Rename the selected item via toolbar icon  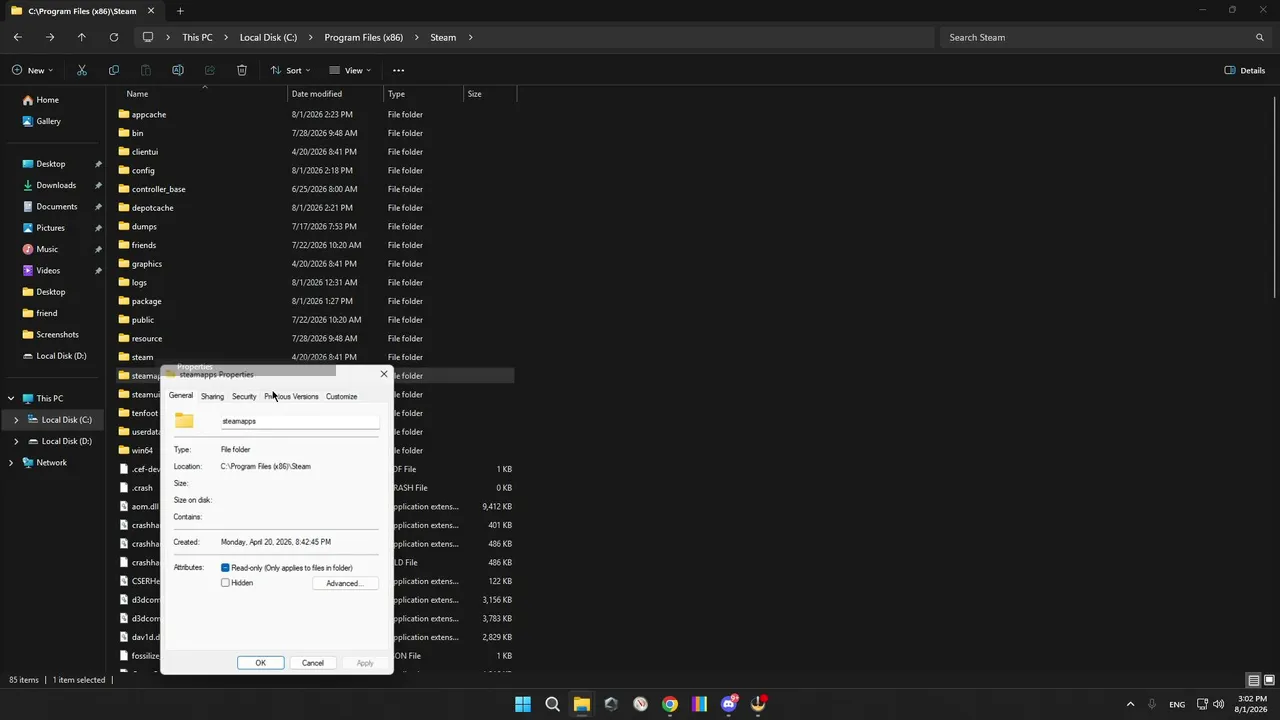coord(178,70)
